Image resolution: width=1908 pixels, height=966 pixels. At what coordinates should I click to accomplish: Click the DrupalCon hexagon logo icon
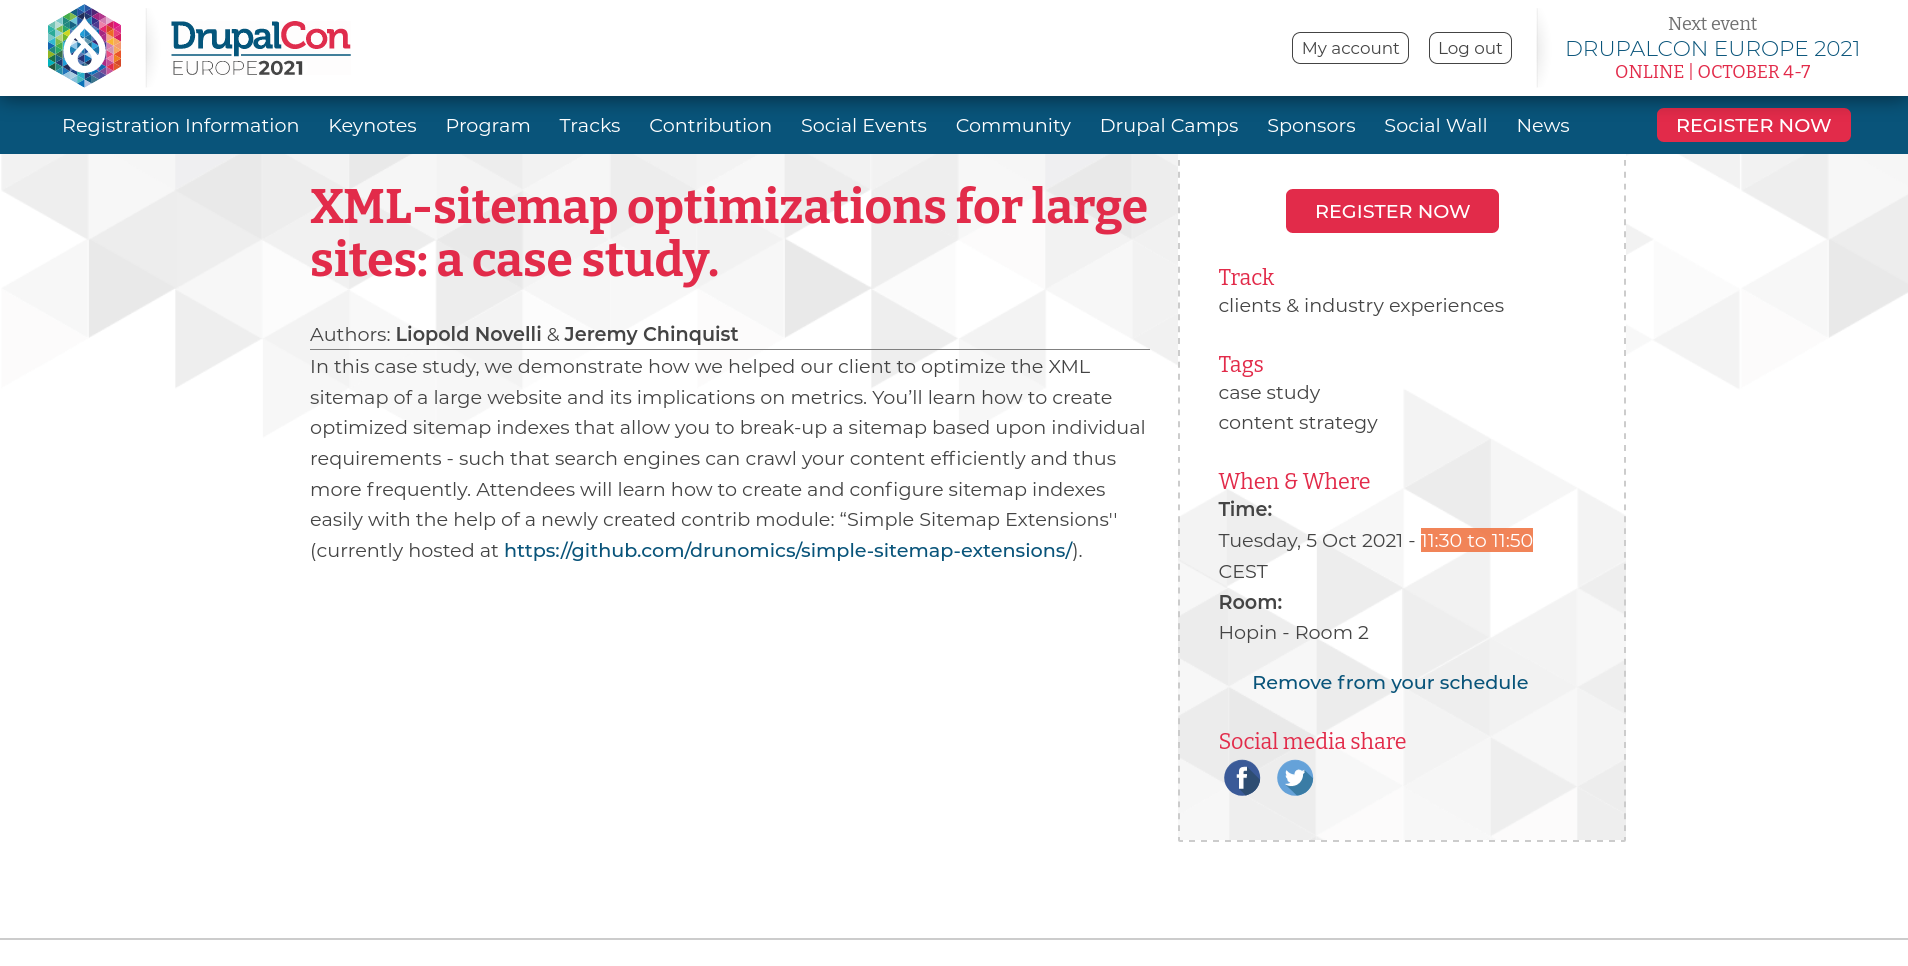[x=85, y=46]
